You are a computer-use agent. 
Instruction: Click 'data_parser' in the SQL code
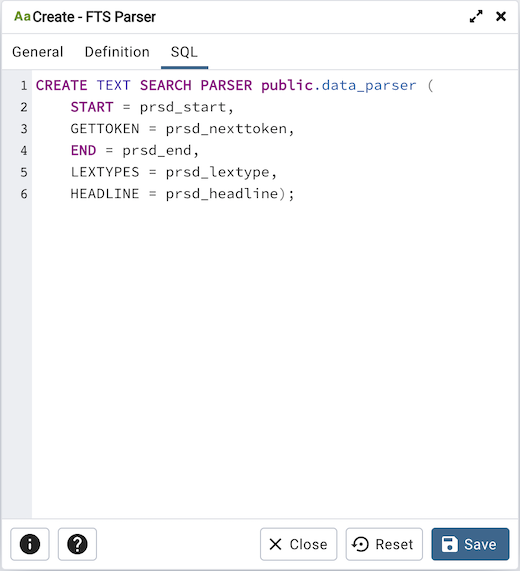click(369, 86)
